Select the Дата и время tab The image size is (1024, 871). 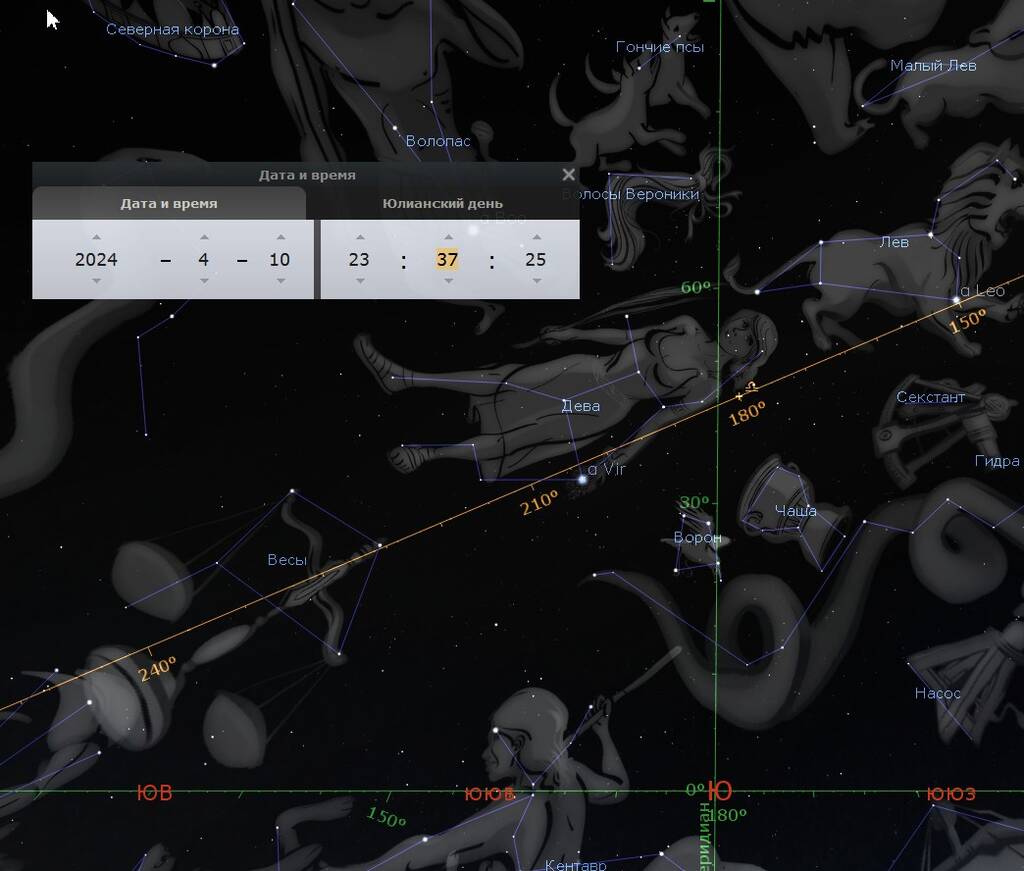click(168, 203)
